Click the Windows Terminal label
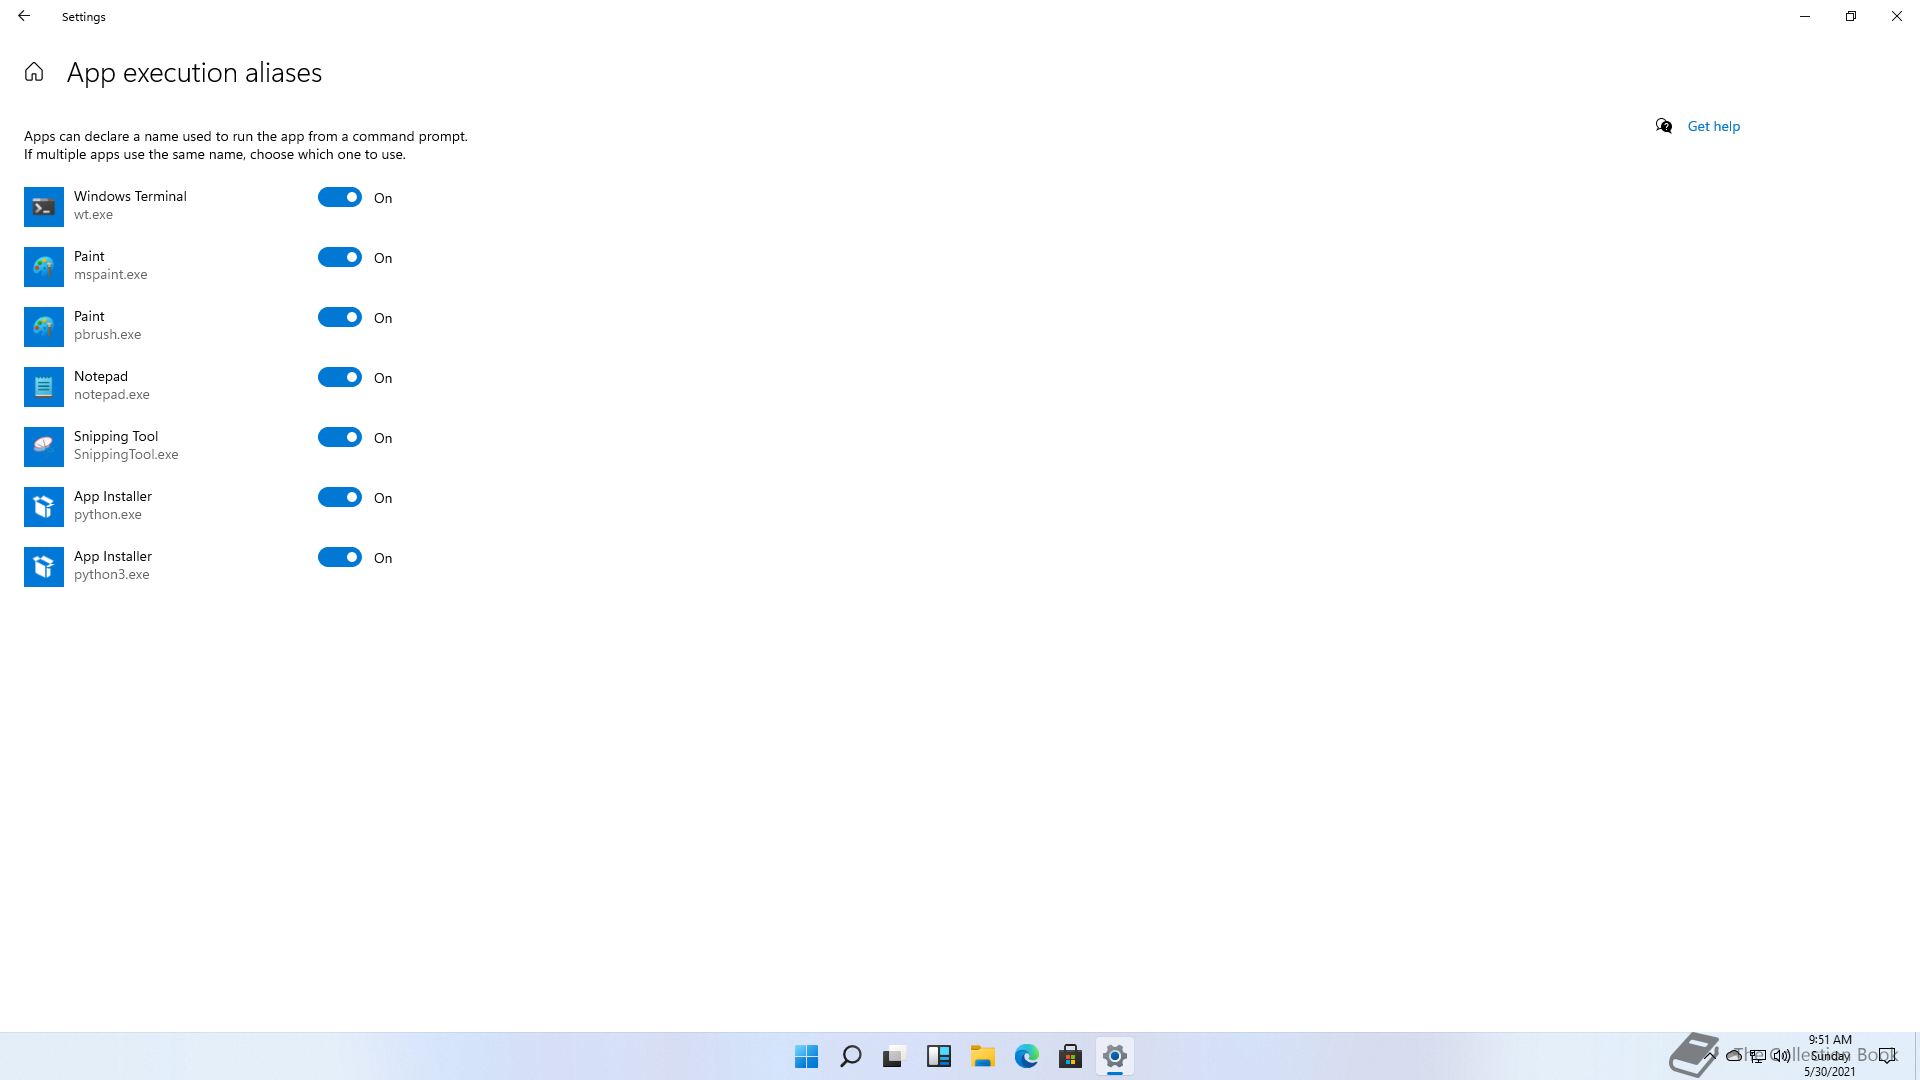The image size is (1920, 1080). (130, 196)
